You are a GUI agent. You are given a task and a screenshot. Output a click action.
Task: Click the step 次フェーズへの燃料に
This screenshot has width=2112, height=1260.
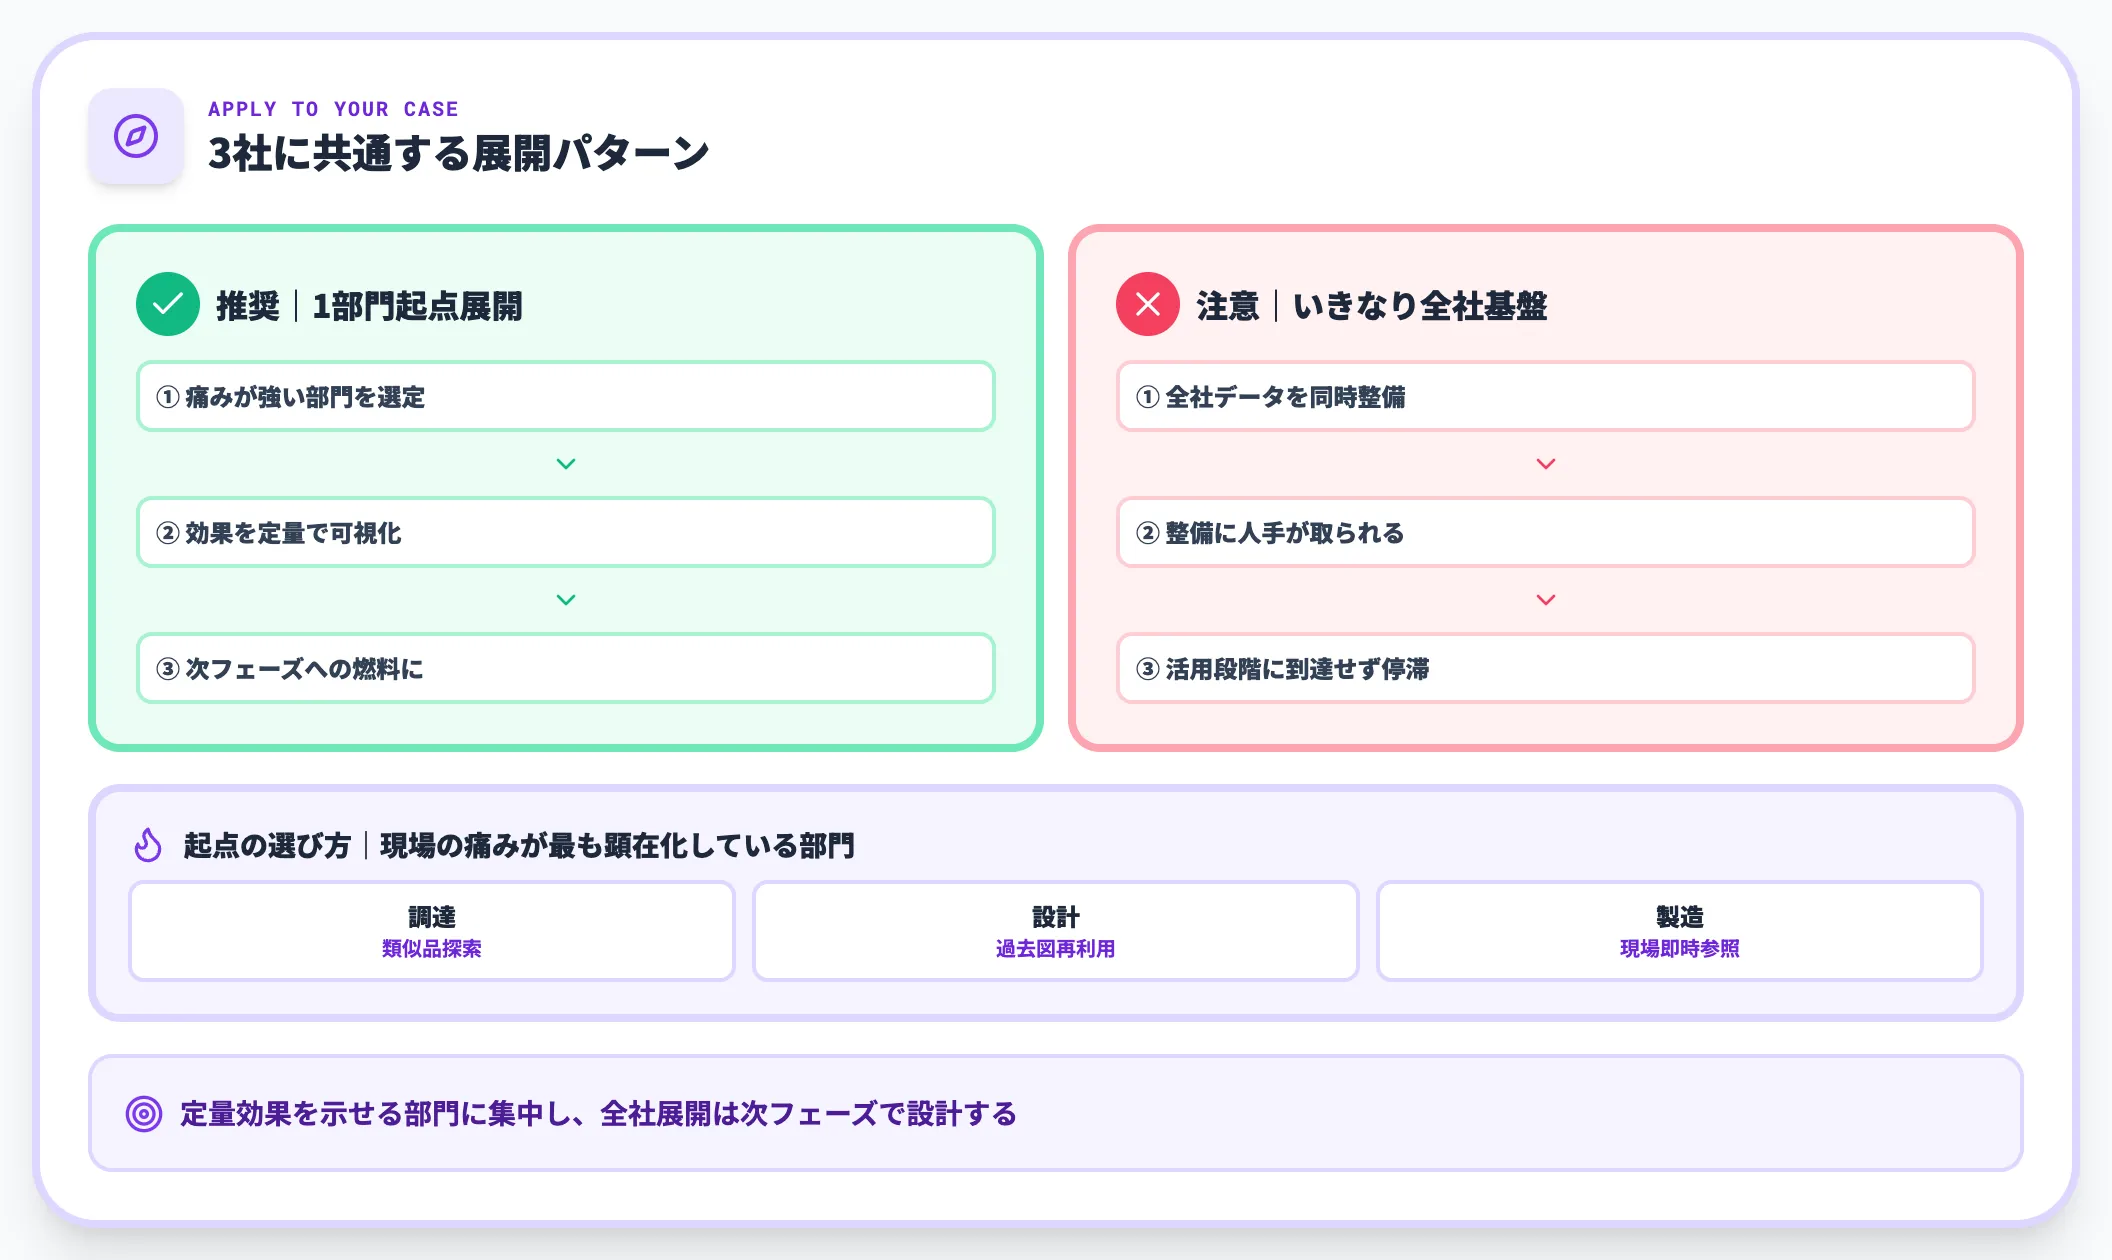click(x=566, y=669)
